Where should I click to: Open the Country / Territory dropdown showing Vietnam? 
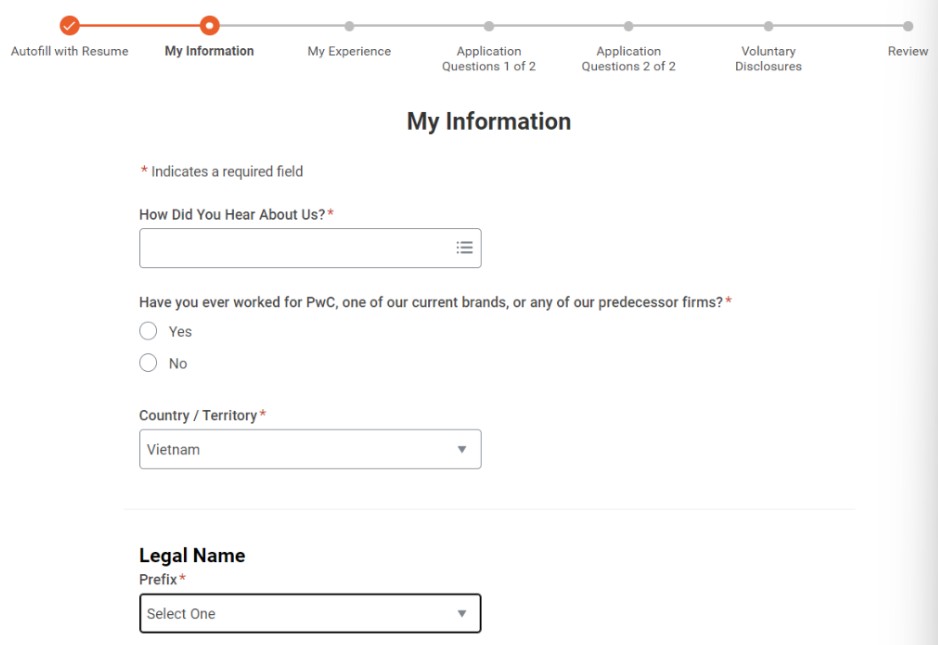(310, 450)
